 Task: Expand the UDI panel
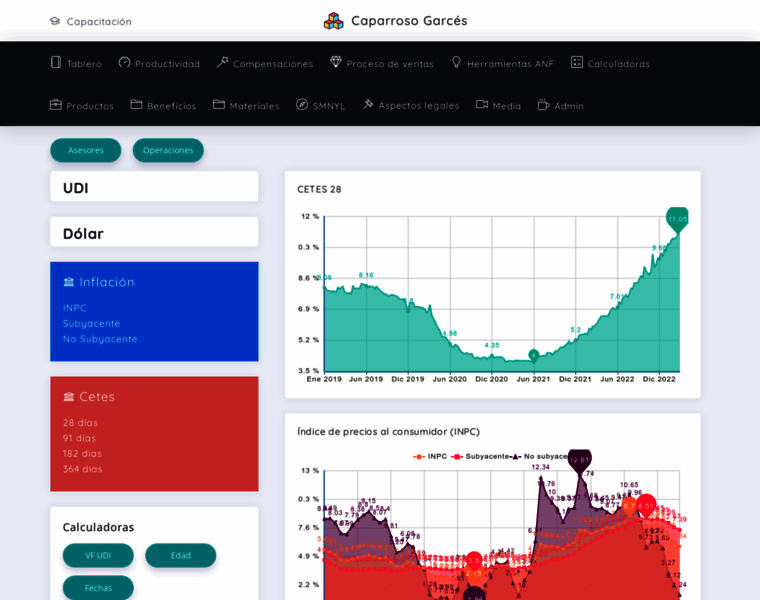pyautogui.click(x=154, y=187)
